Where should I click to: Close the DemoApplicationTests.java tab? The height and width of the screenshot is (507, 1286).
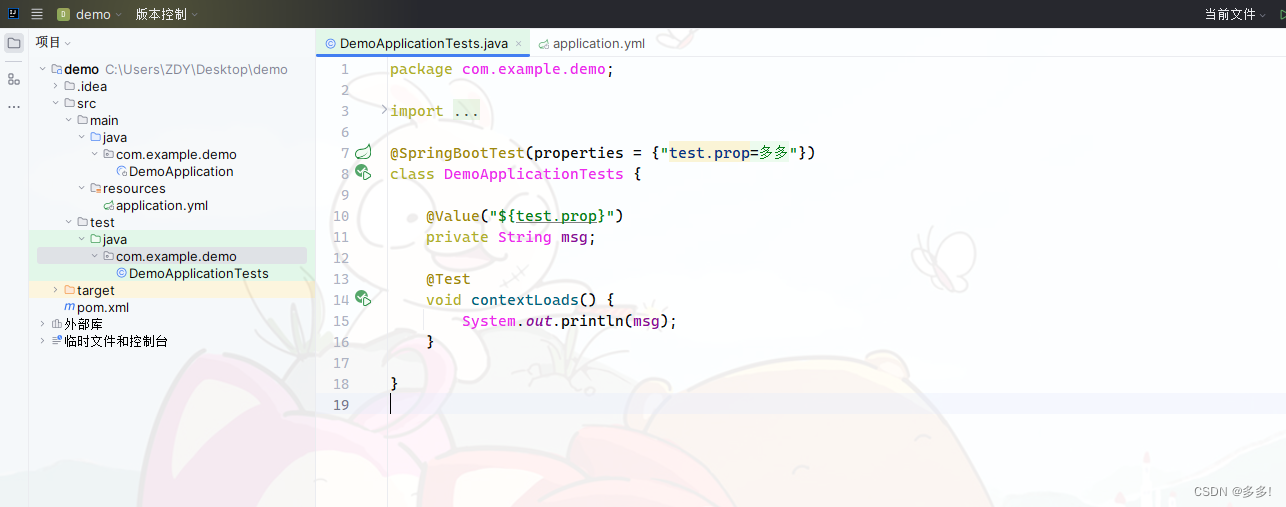click(x=518, y=44)
